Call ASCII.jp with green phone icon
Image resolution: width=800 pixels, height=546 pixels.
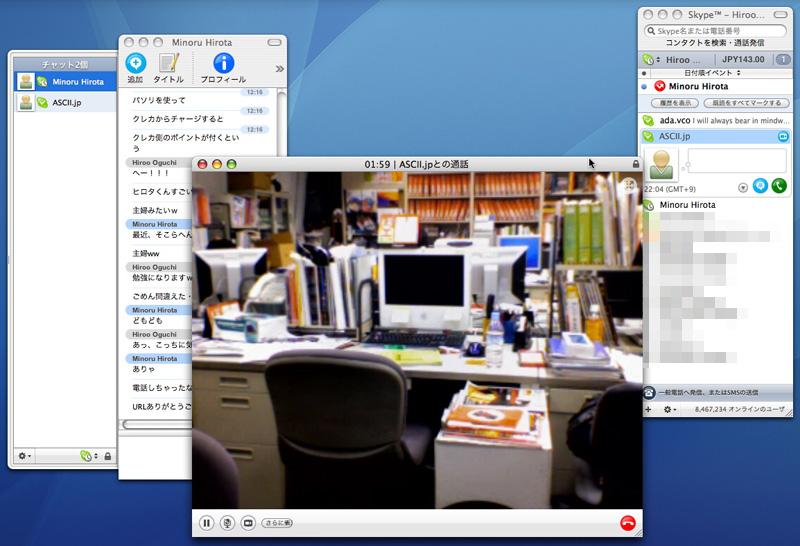[779, 186]
